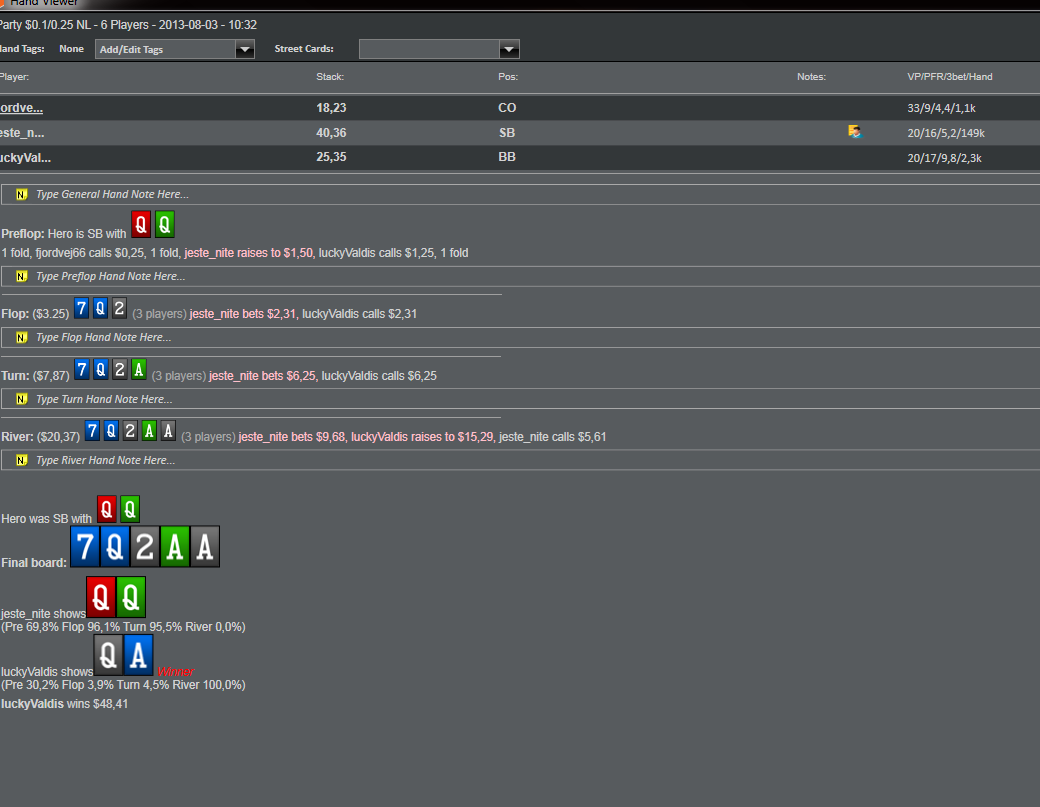Focus the General Hand Note field
This screenshot has width=1040, height=807.
521,194
